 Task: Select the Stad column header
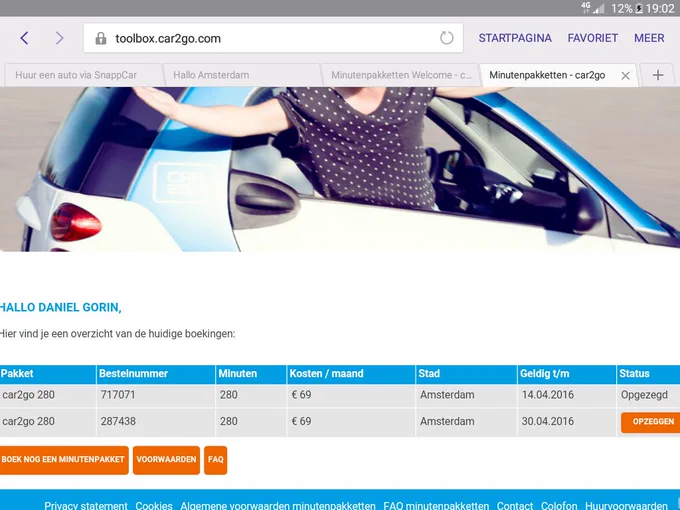coord(466,374)
